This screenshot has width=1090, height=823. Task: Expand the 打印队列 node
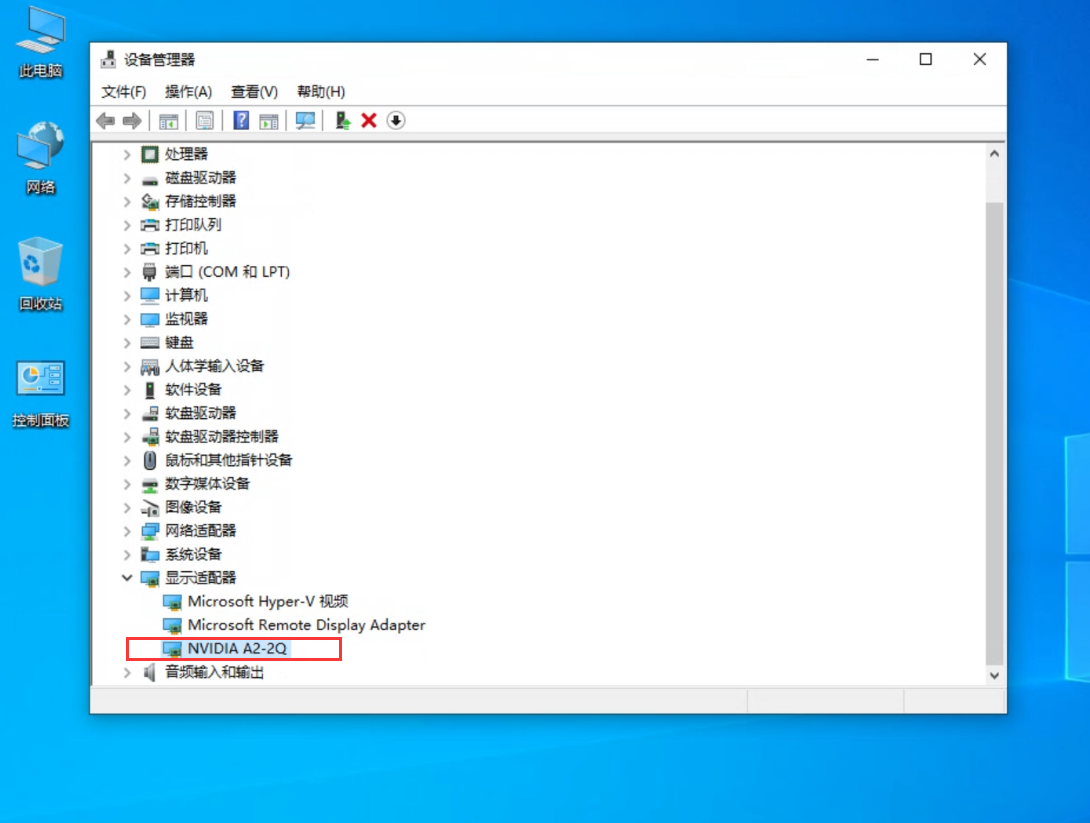click(x=127, y=225)
